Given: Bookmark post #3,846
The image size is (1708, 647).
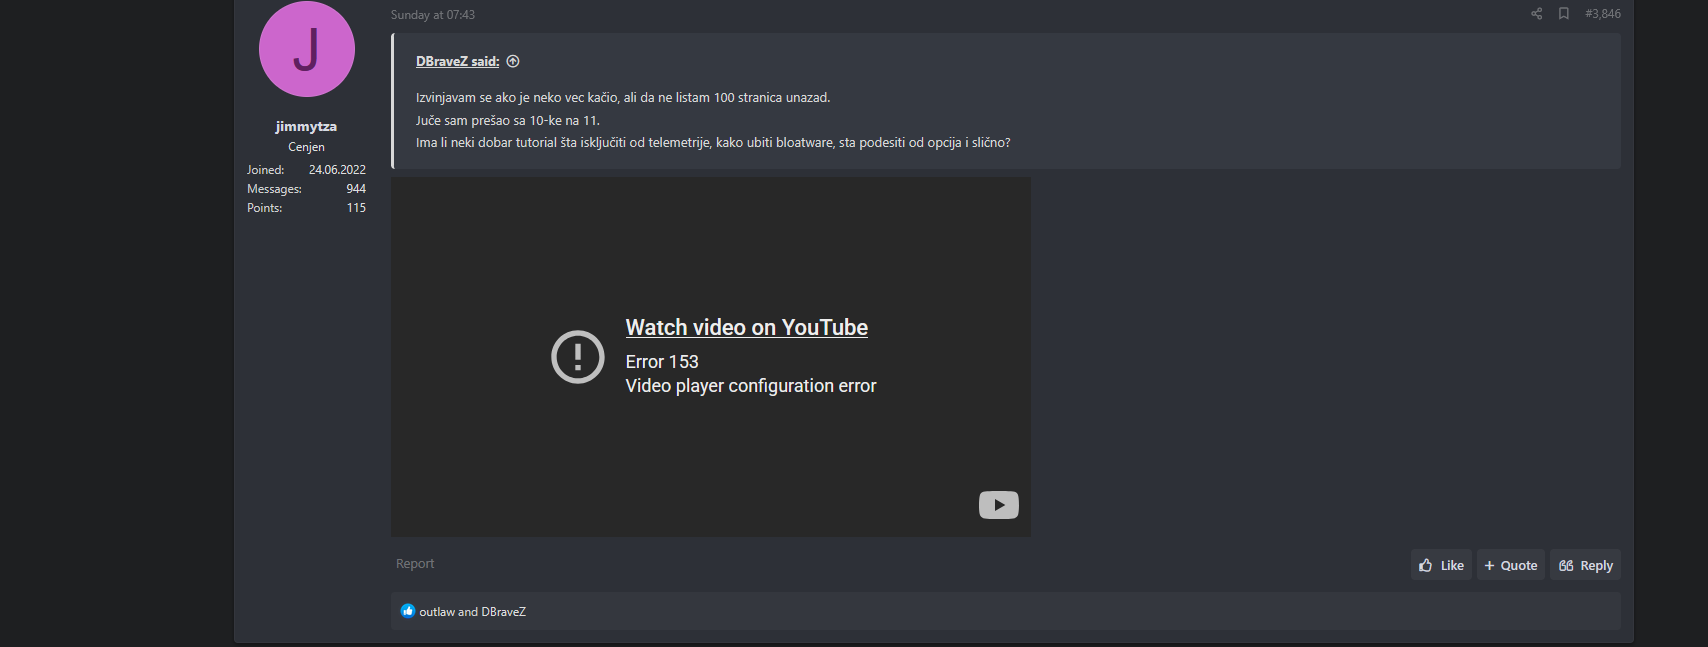Looking at the screenshot, I should [x=1564, y=14].
